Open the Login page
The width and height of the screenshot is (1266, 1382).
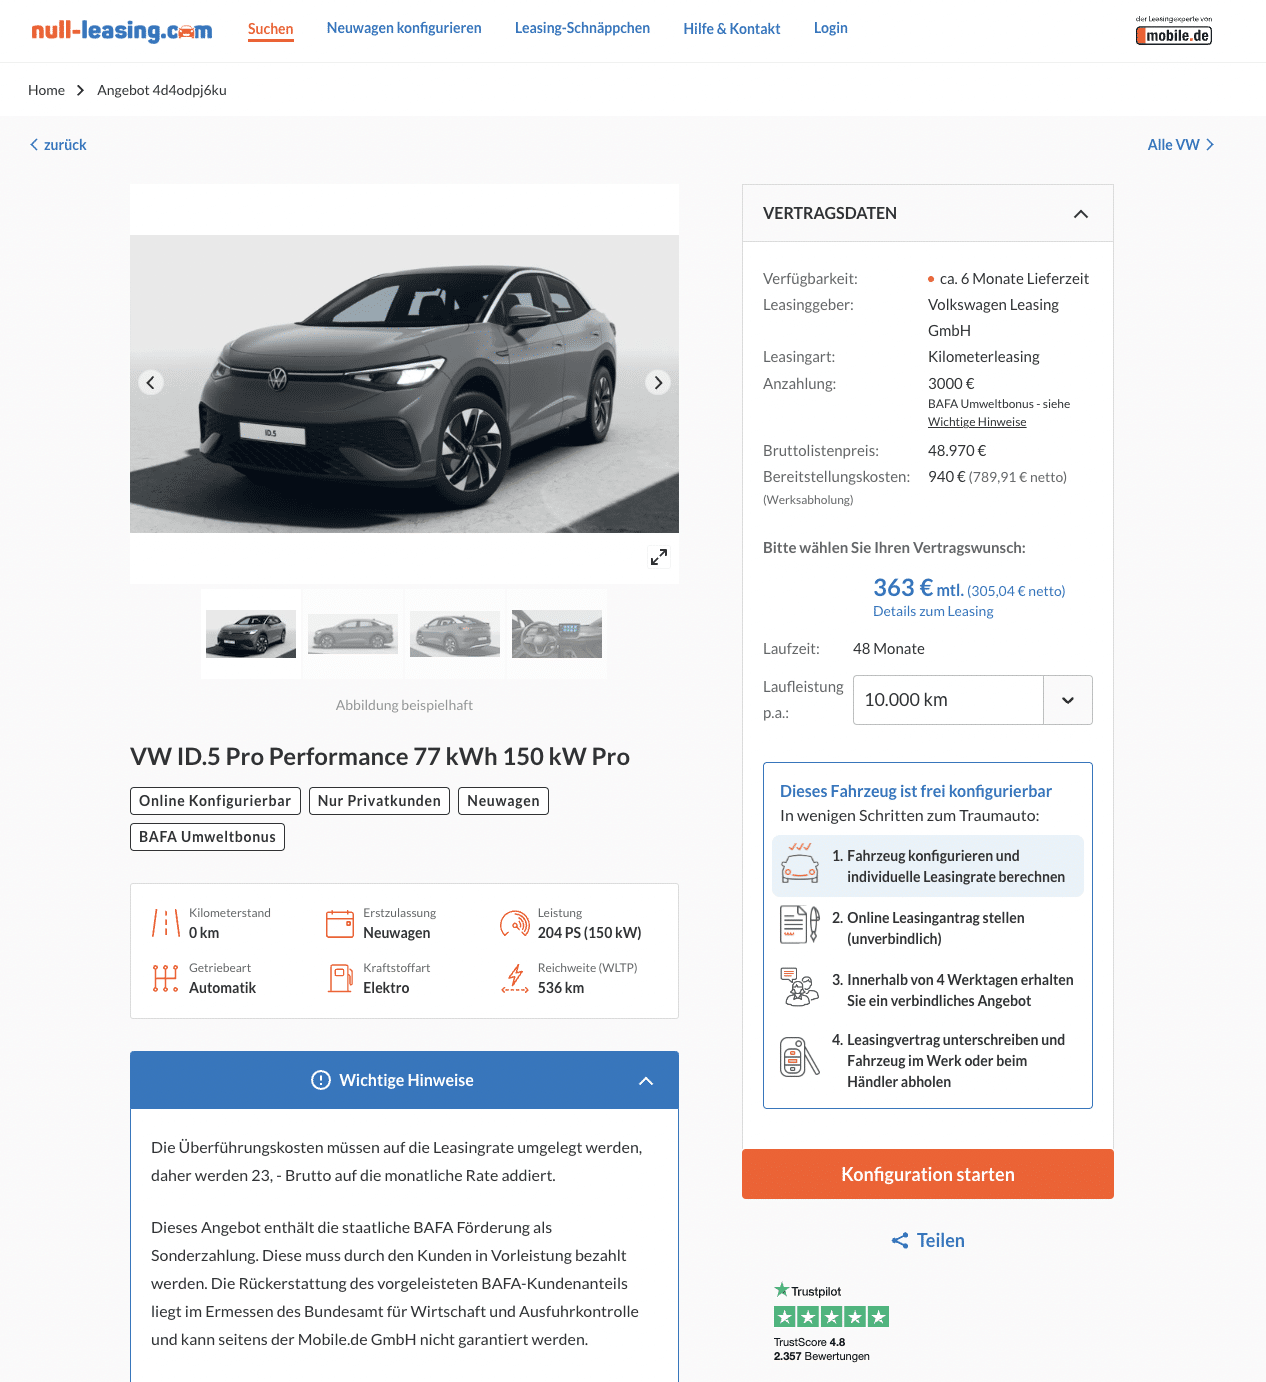pyautogui.click(x=831, y=28)
